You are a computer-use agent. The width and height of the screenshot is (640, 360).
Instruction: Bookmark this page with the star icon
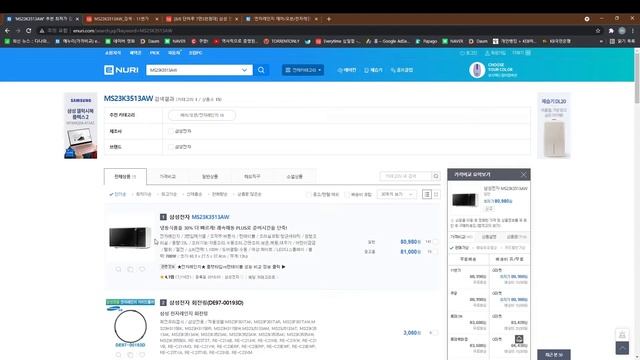click(598, 31)
